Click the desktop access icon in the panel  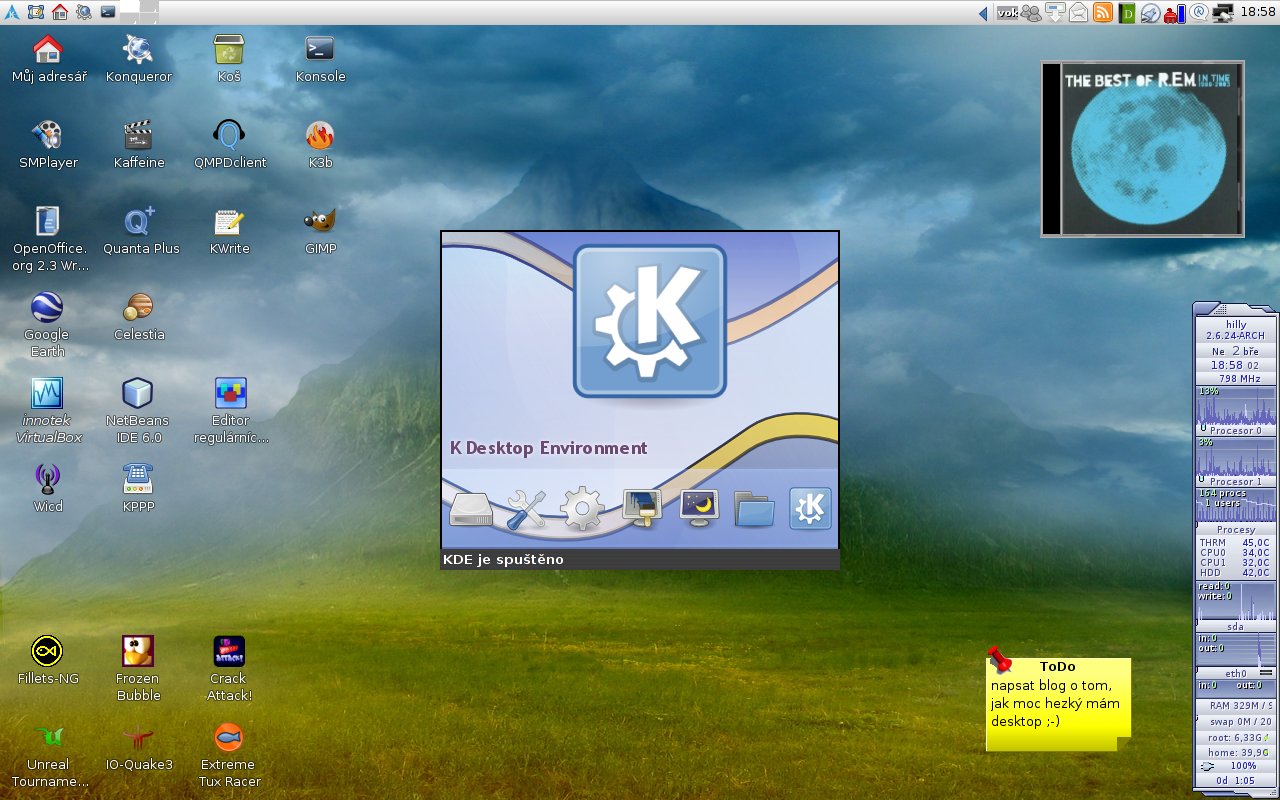pos(36,12)
